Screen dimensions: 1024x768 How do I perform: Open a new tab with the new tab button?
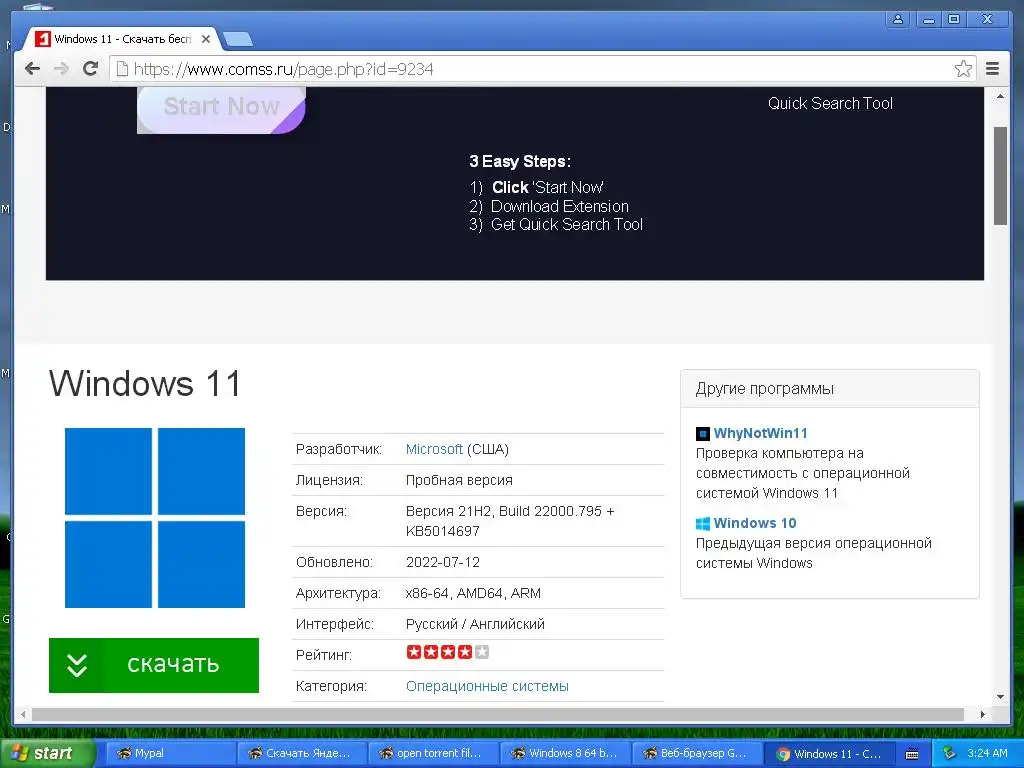click(238, 39)
